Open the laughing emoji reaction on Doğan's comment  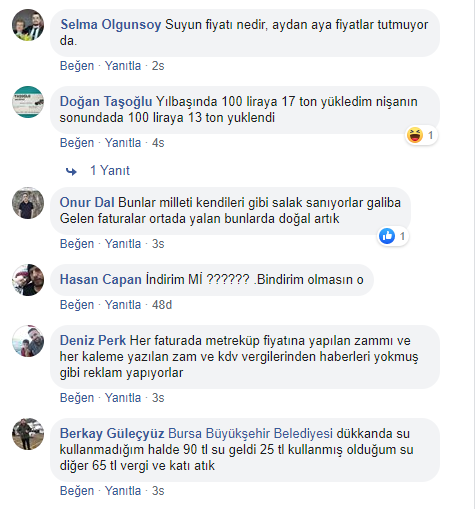(x=415, y=135)
